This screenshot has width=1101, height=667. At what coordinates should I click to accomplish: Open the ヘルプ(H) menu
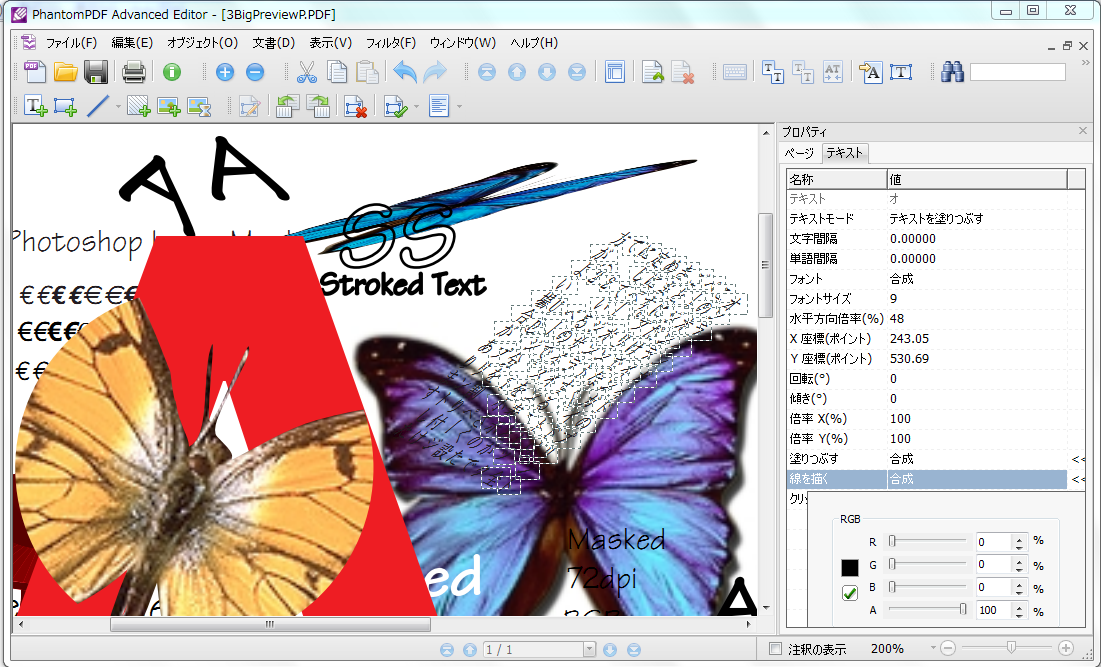point(534,43)
